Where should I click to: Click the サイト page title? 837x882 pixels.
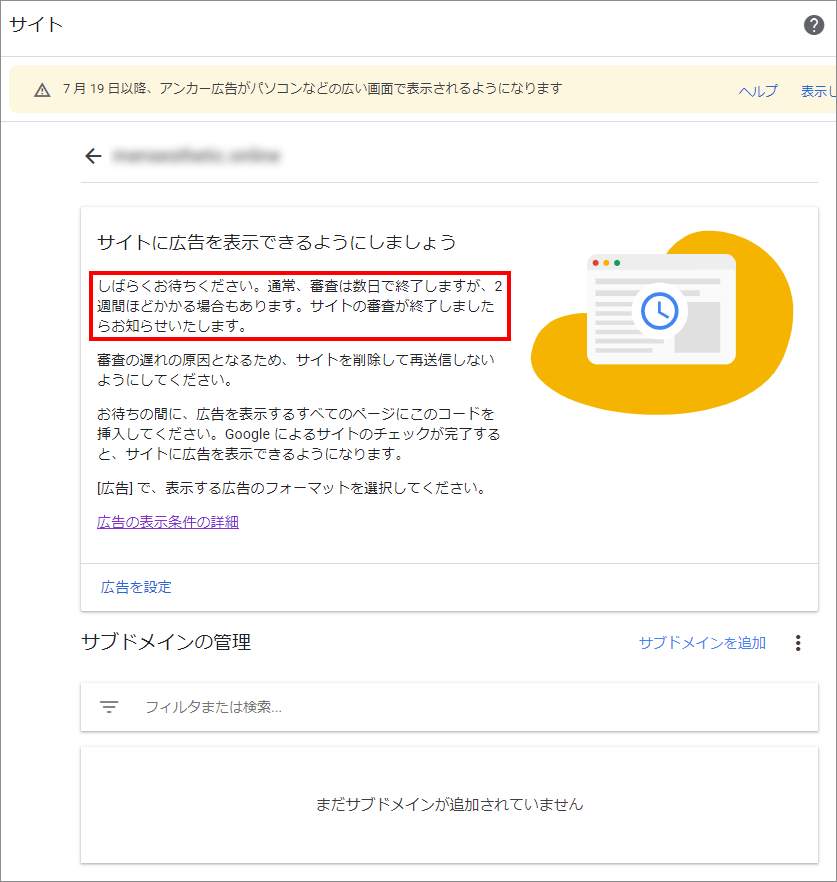pos(36,25)
